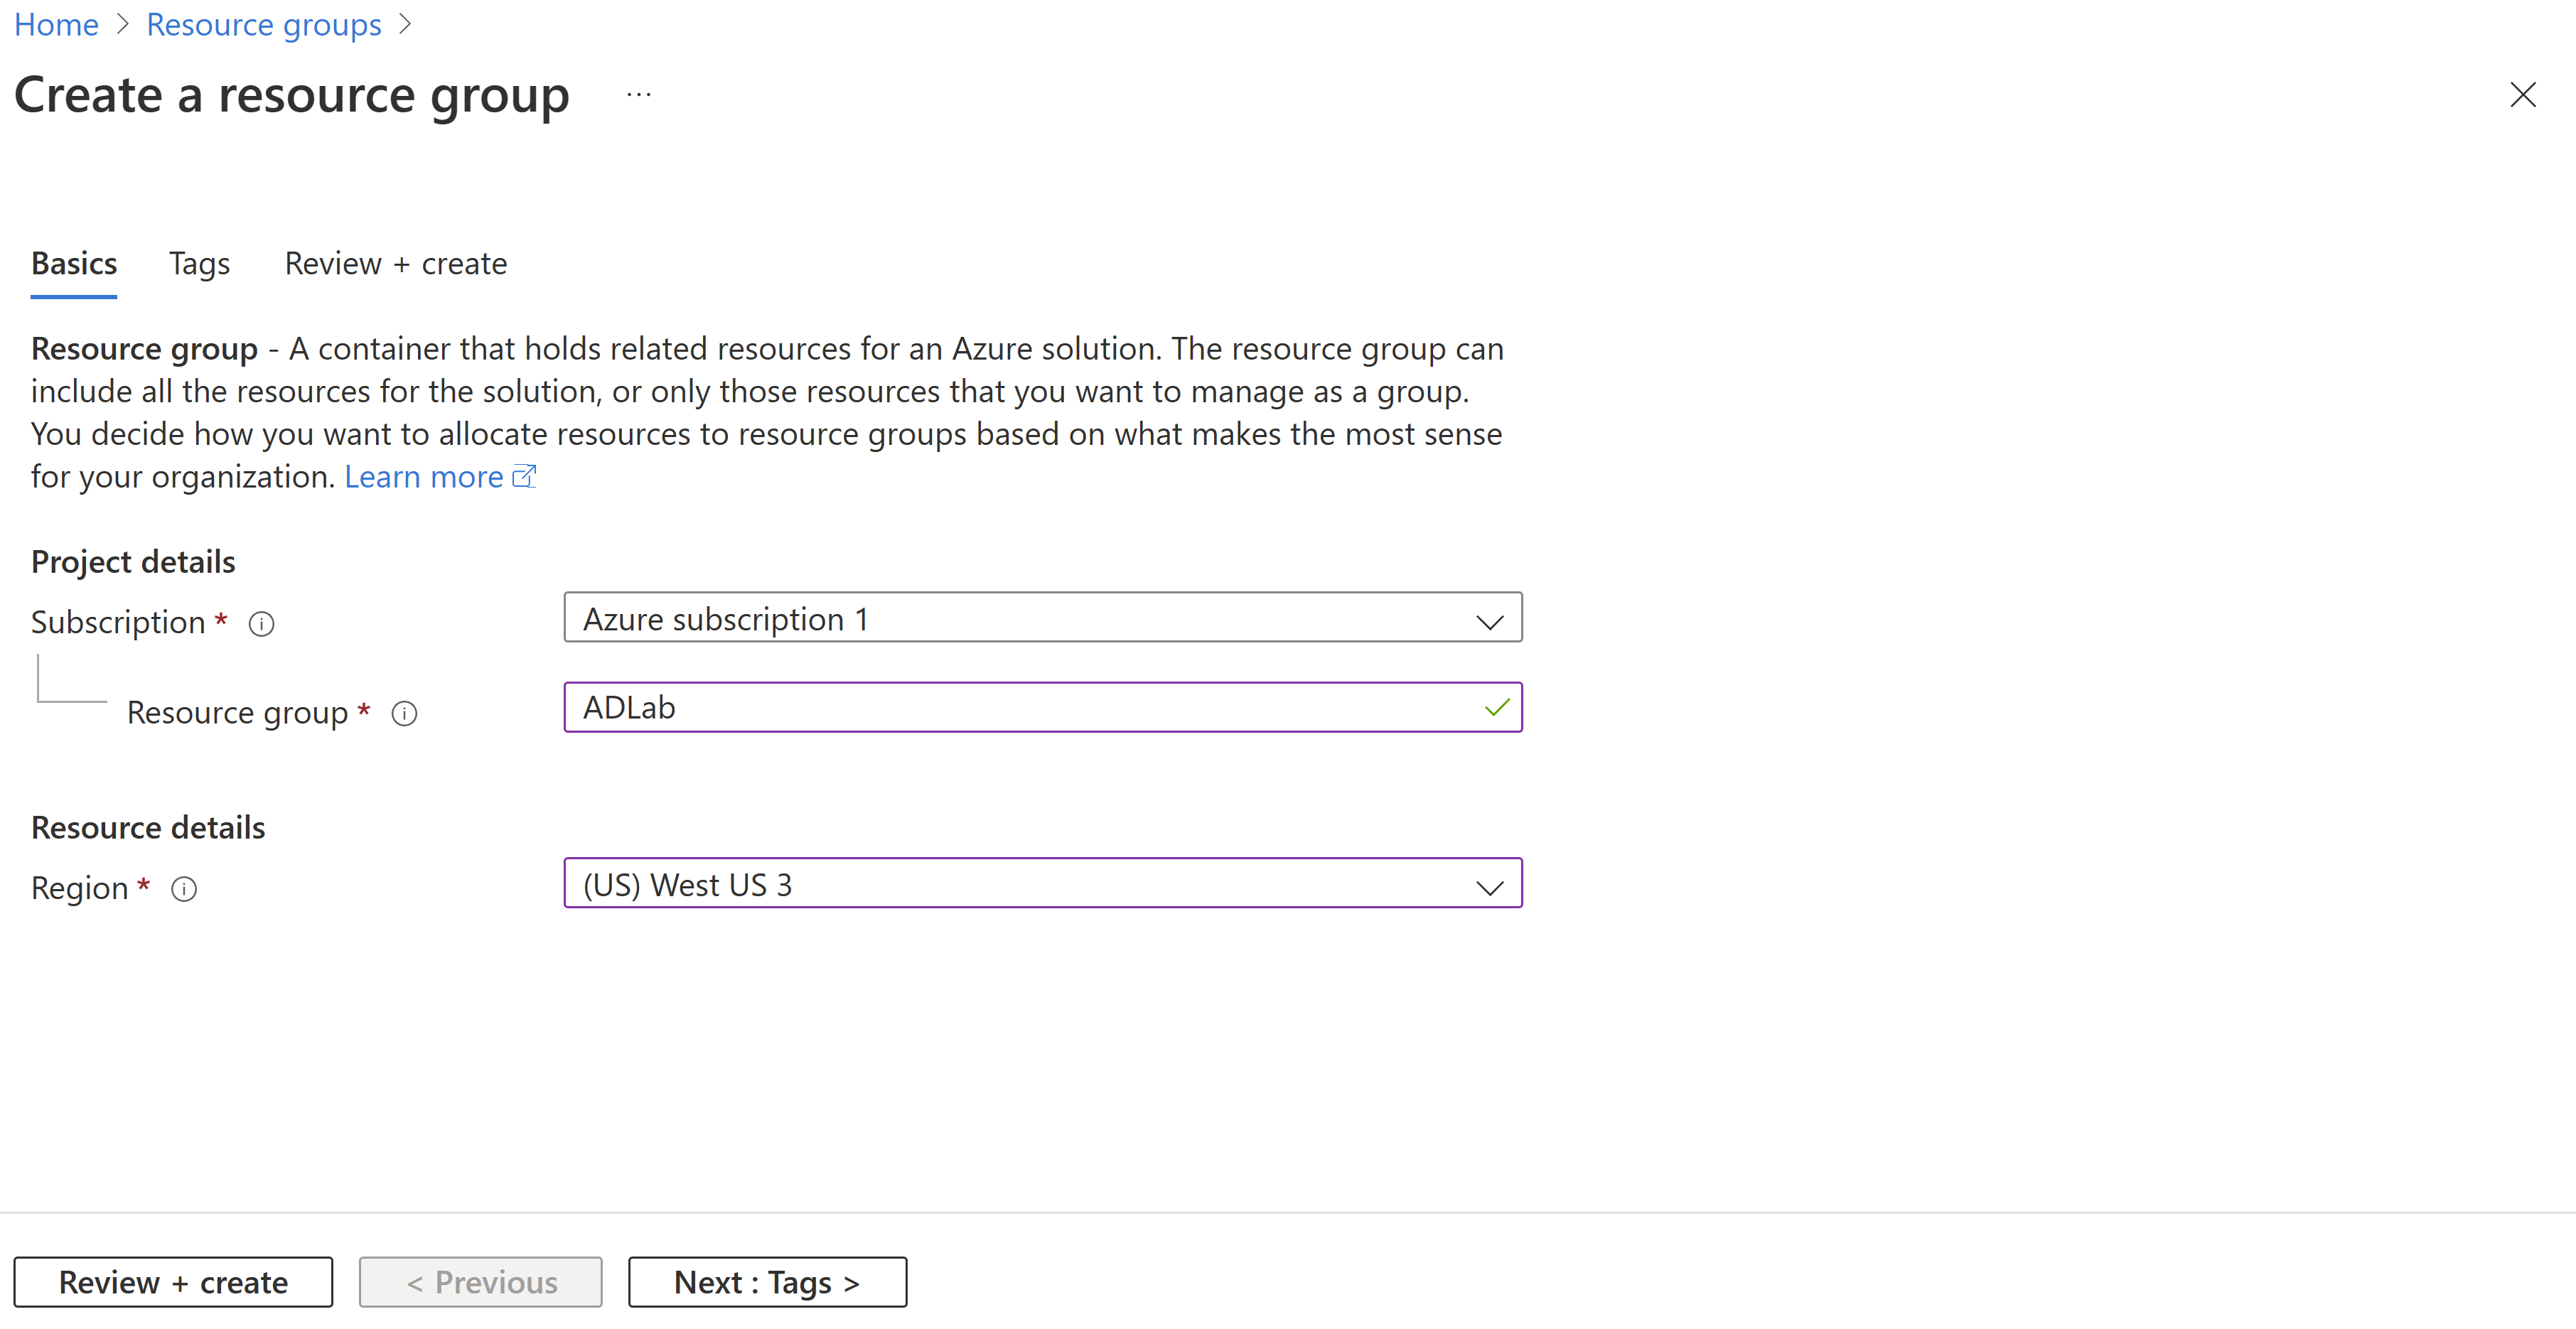The width and height of the screenshot is (2576, 1329).
Task: Open the Resource group info tooltip icon
Action: click(x=404, y=713)
